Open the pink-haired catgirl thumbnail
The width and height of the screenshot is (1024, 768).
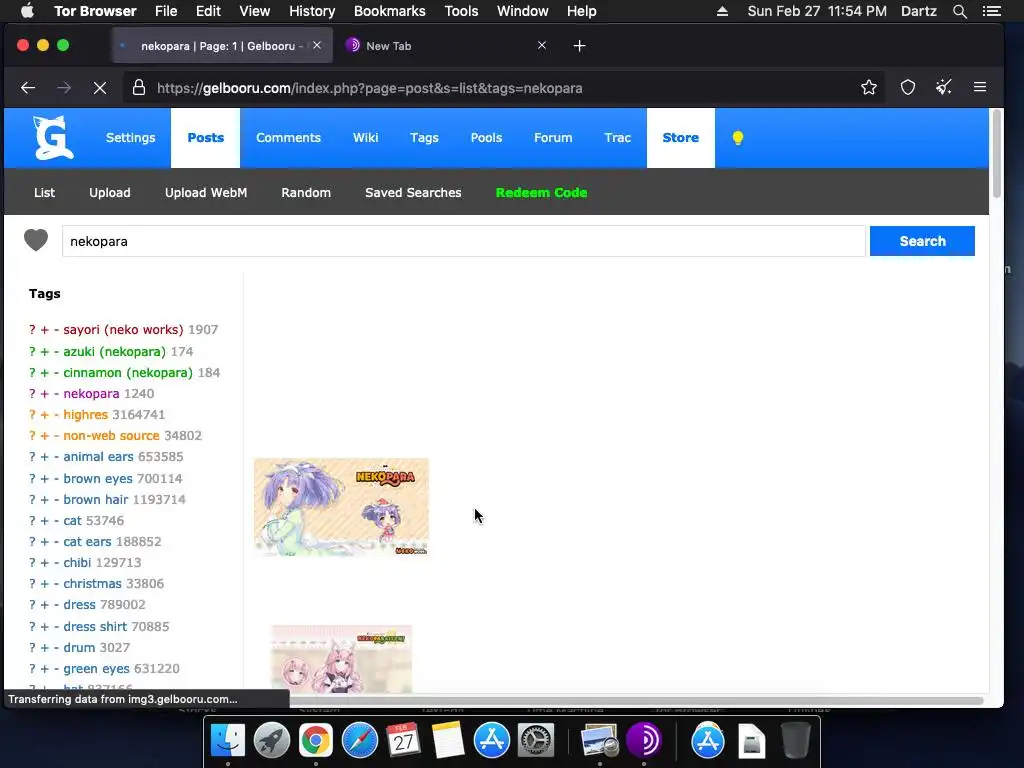341,658
